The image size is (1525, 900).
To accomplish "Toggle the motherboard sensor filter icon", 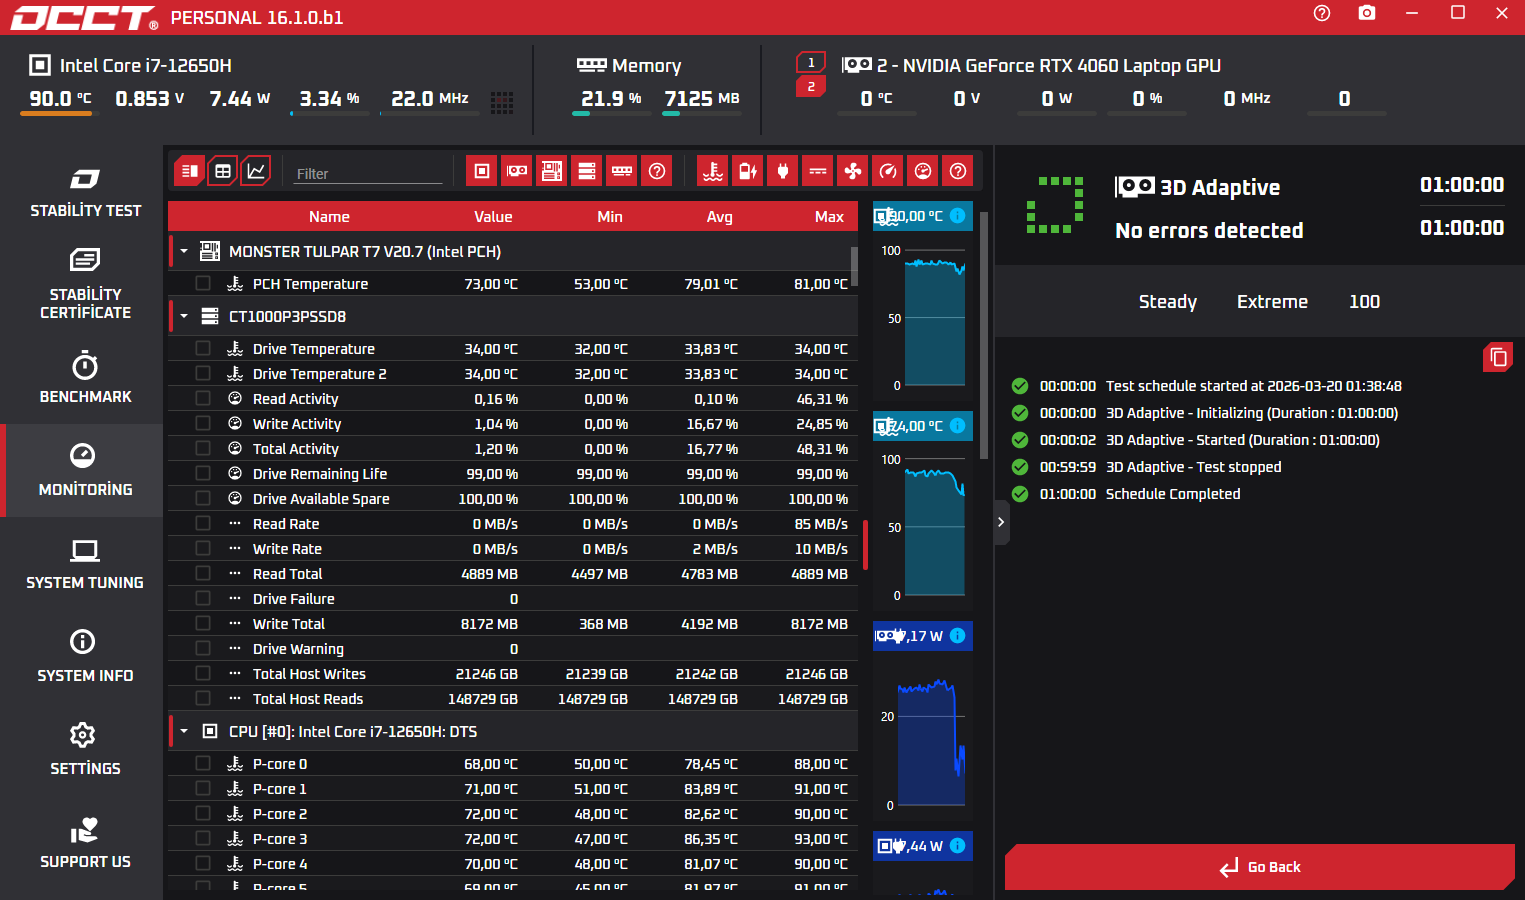I will click(552, 171).
